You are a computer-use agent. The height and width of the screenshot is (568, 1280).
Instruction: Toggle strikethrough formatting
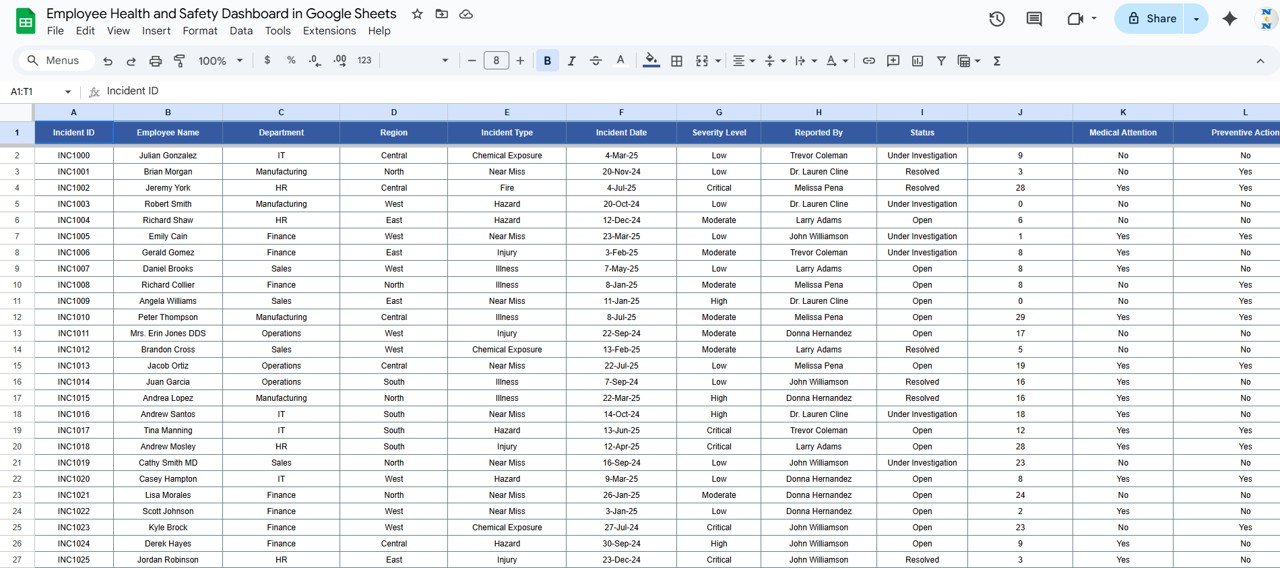pyautogui.click(x=596, y=61)
